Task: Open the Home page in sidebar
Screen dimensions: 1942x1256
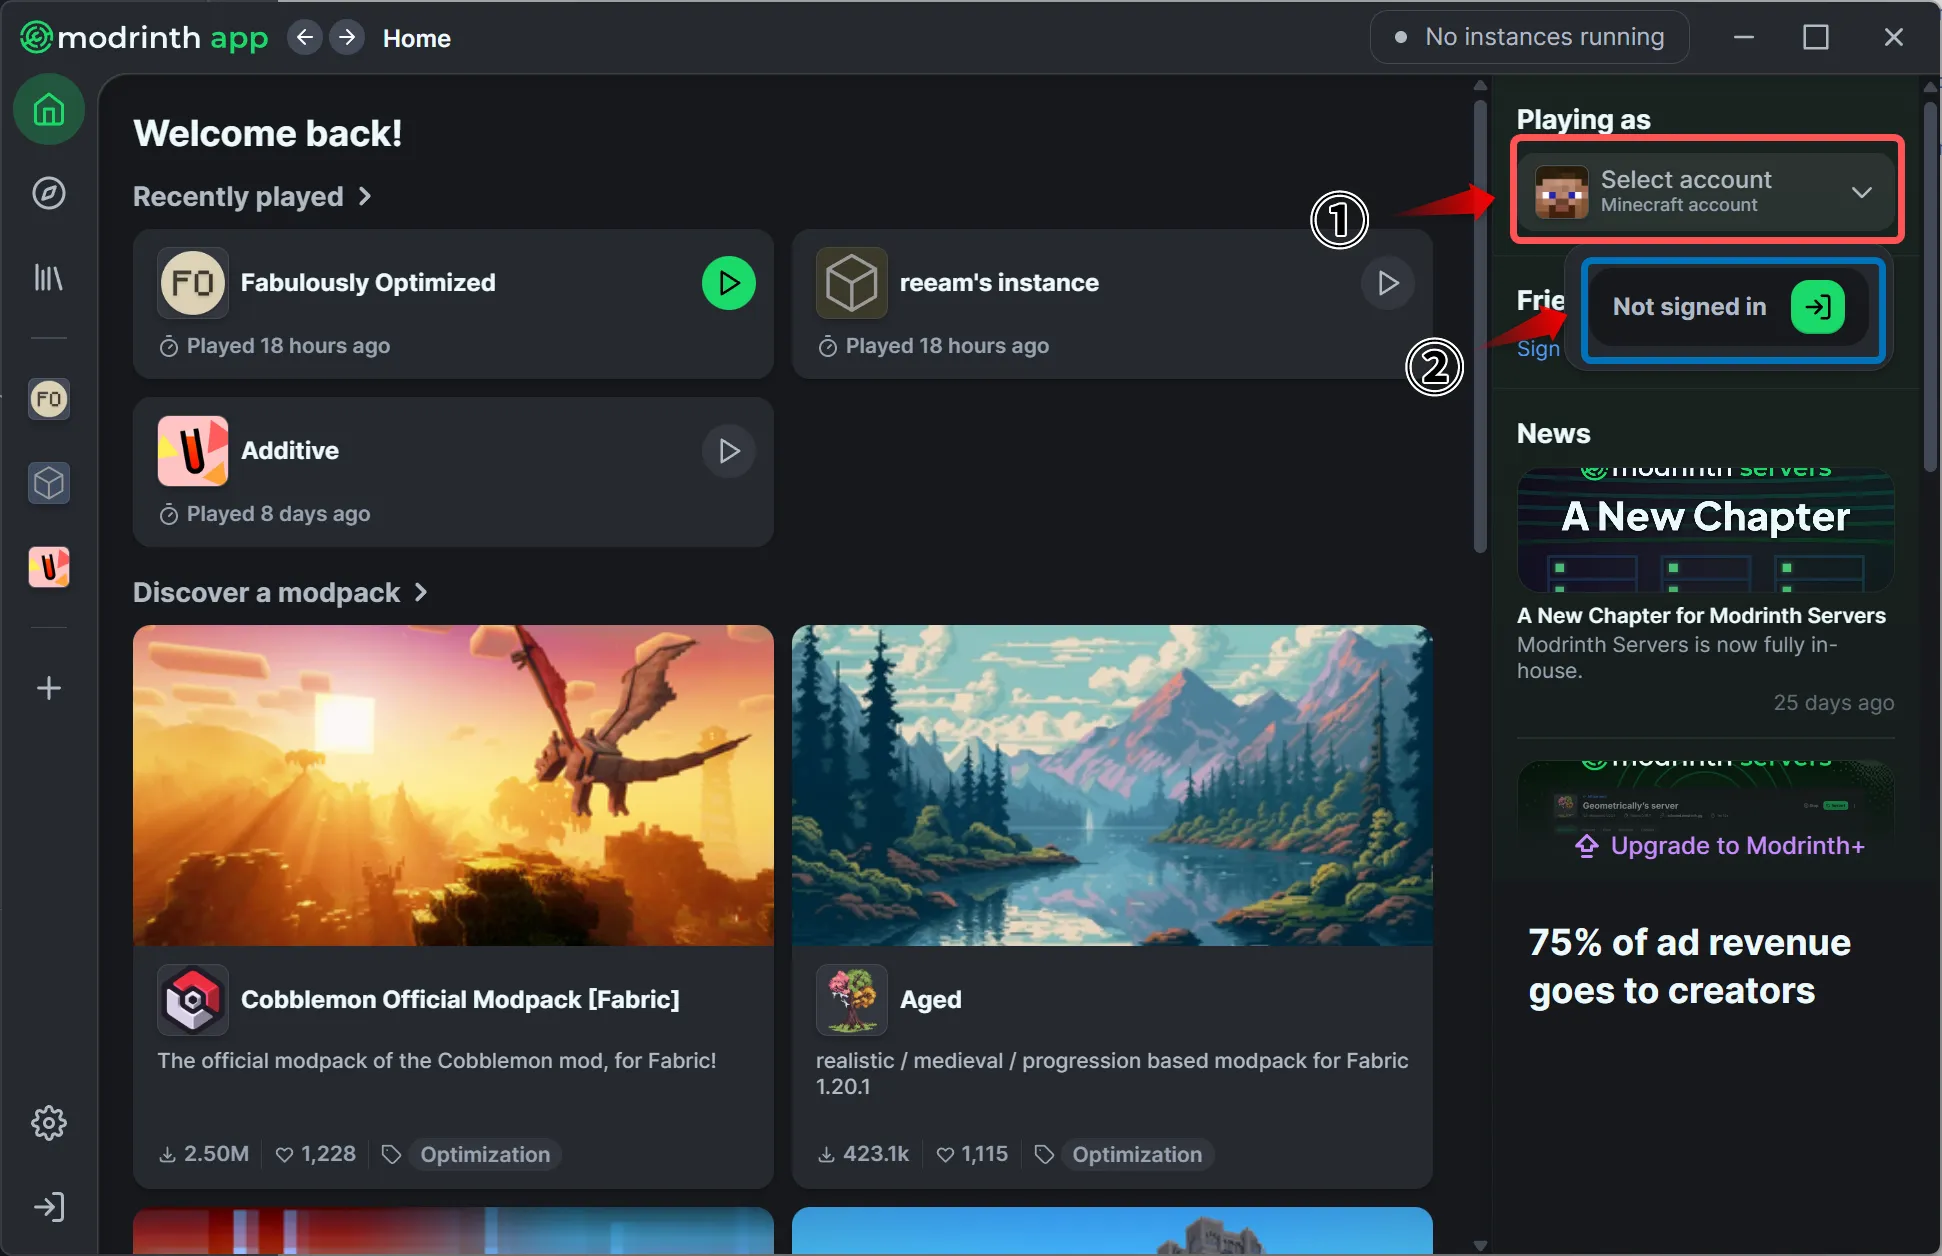Action: coord(48,110)
